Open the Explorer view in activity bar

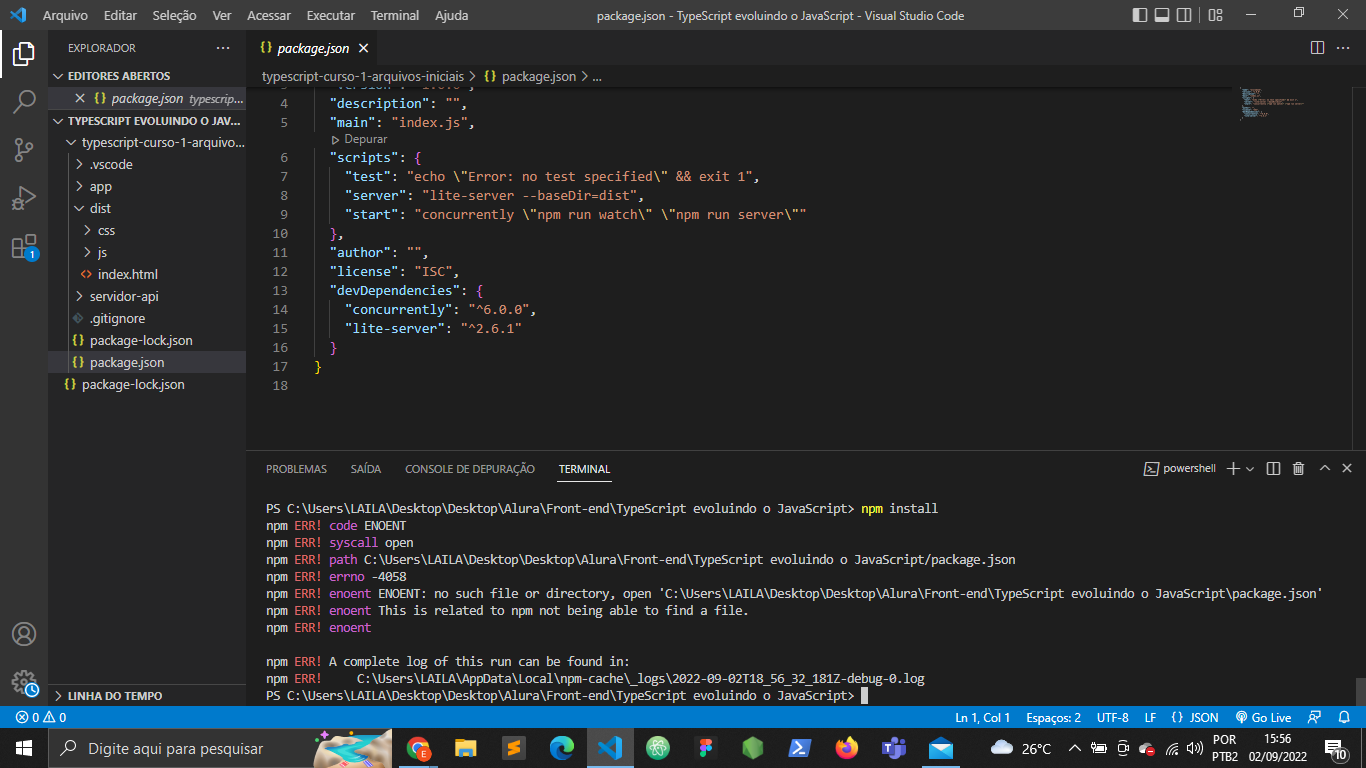tap(24, 53)
